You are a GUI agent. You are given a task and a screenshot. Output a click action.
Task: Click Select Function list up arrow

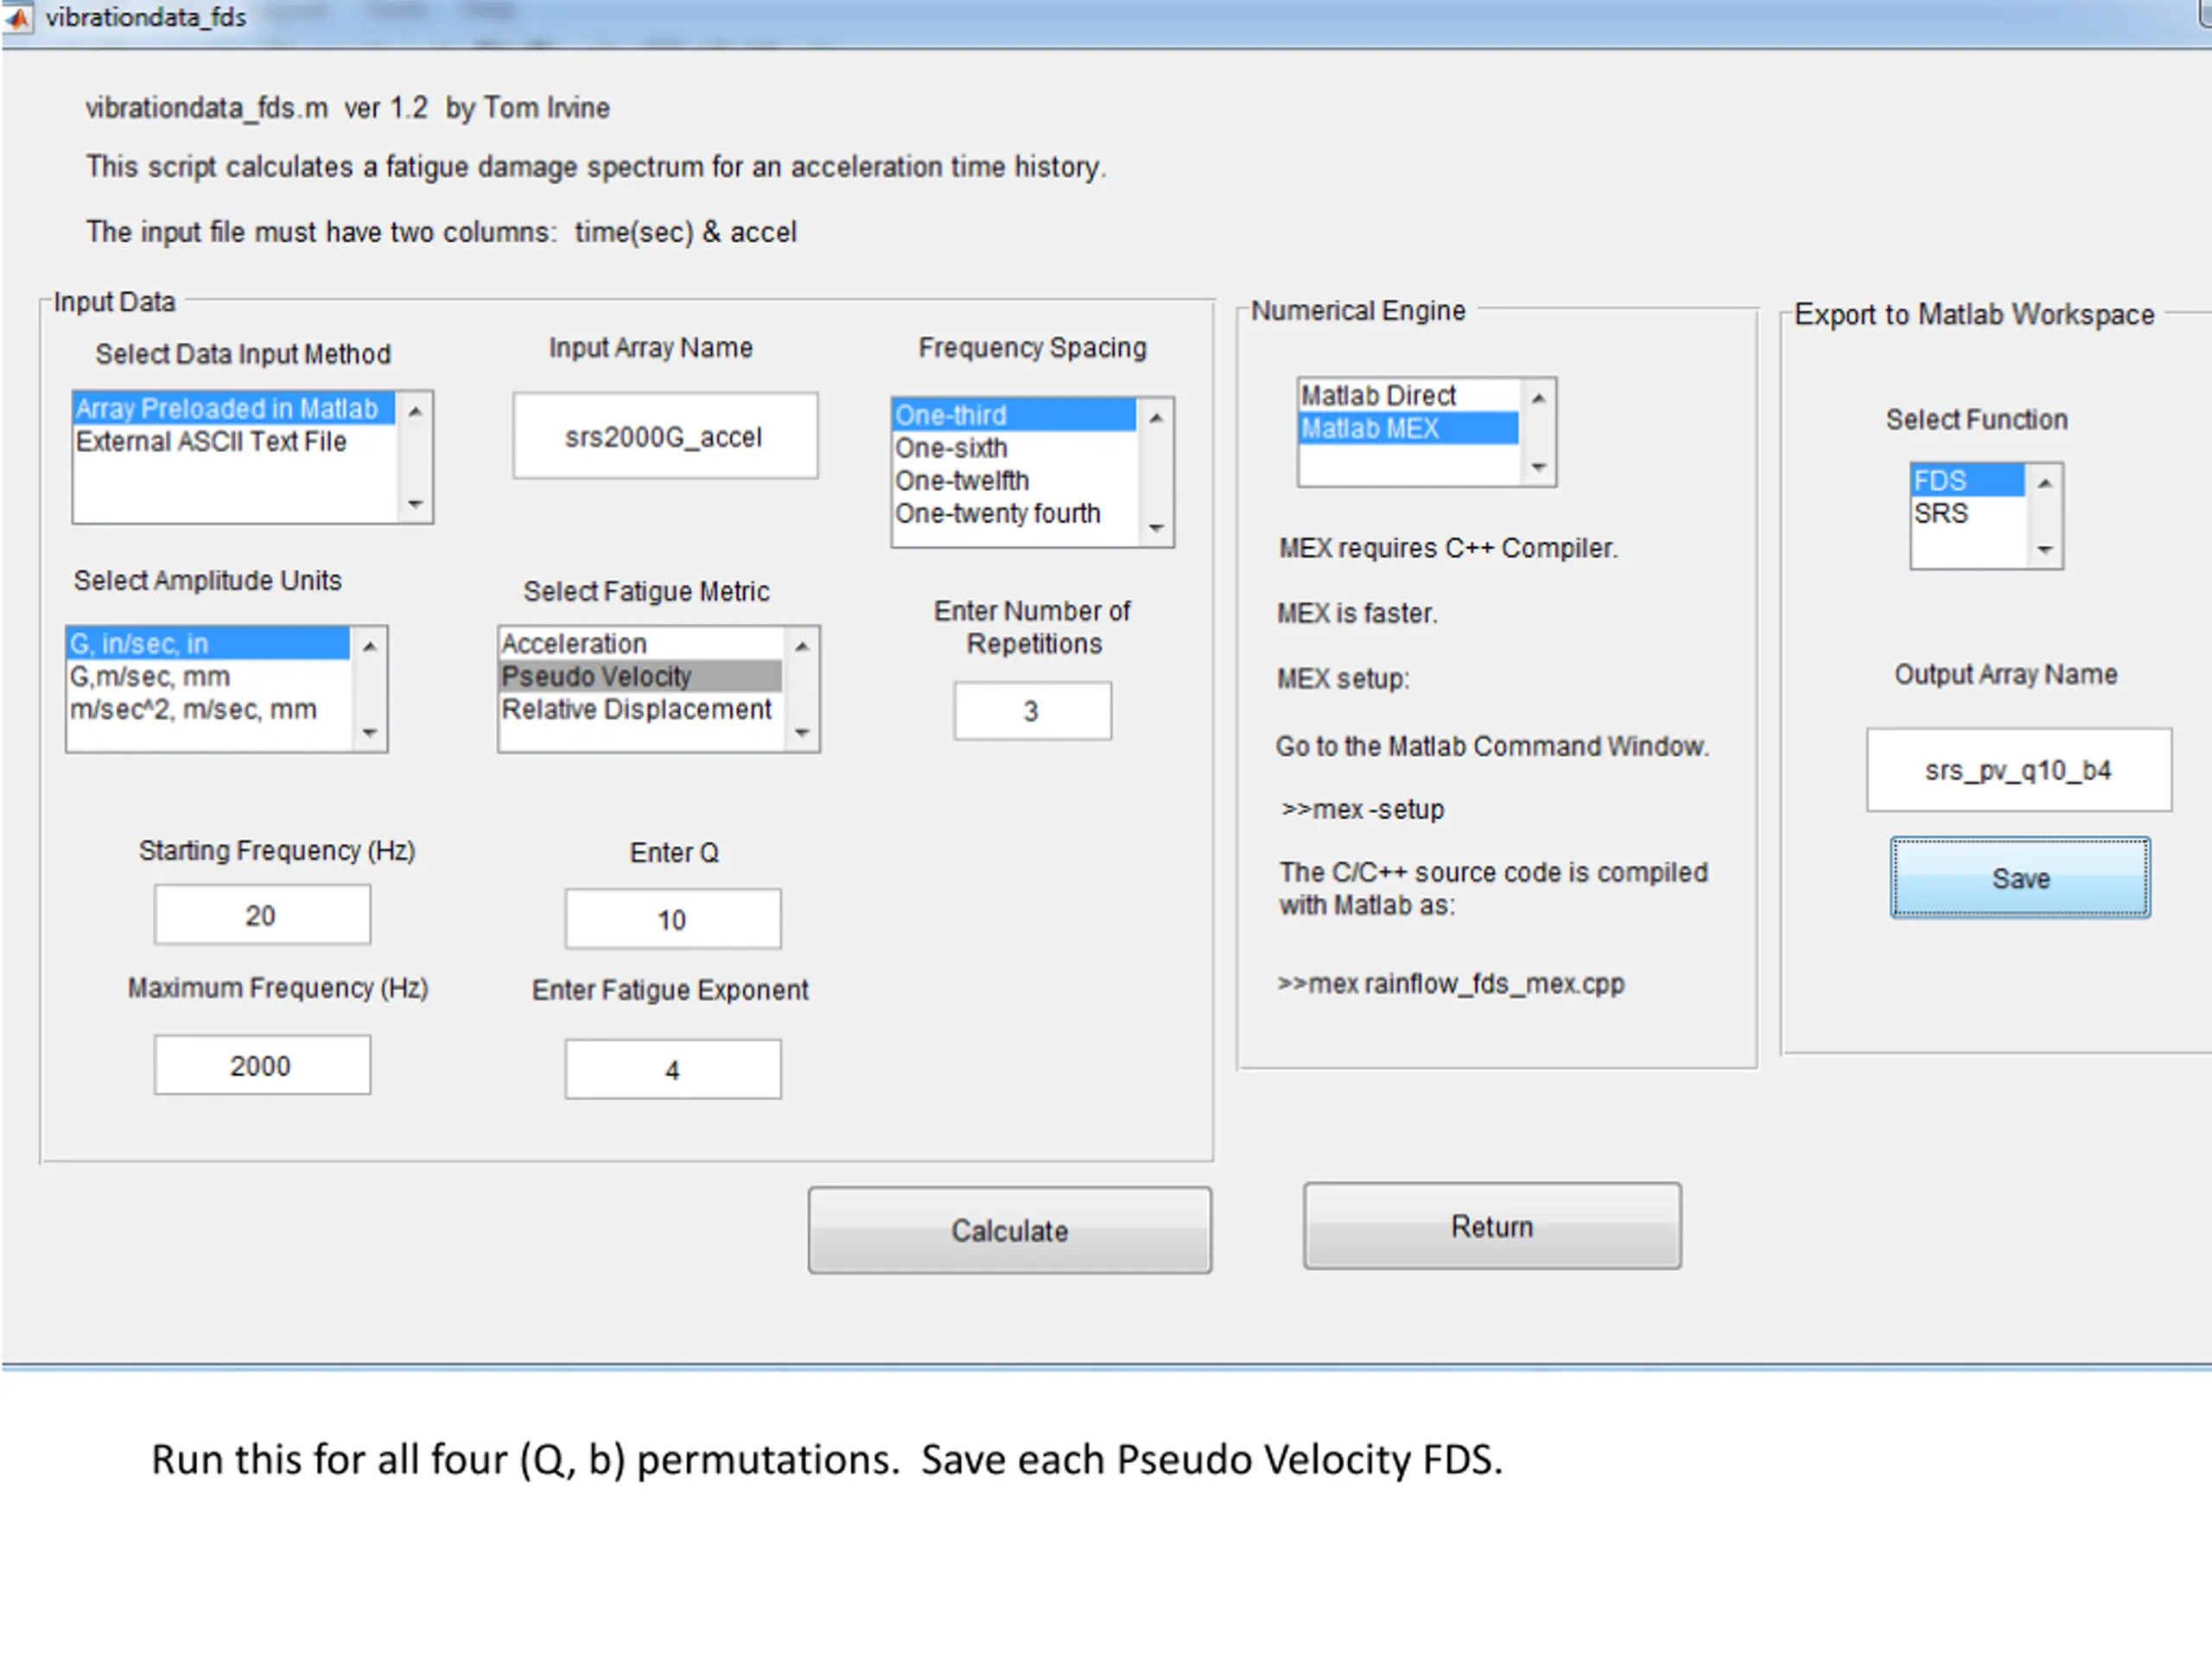2045,483
